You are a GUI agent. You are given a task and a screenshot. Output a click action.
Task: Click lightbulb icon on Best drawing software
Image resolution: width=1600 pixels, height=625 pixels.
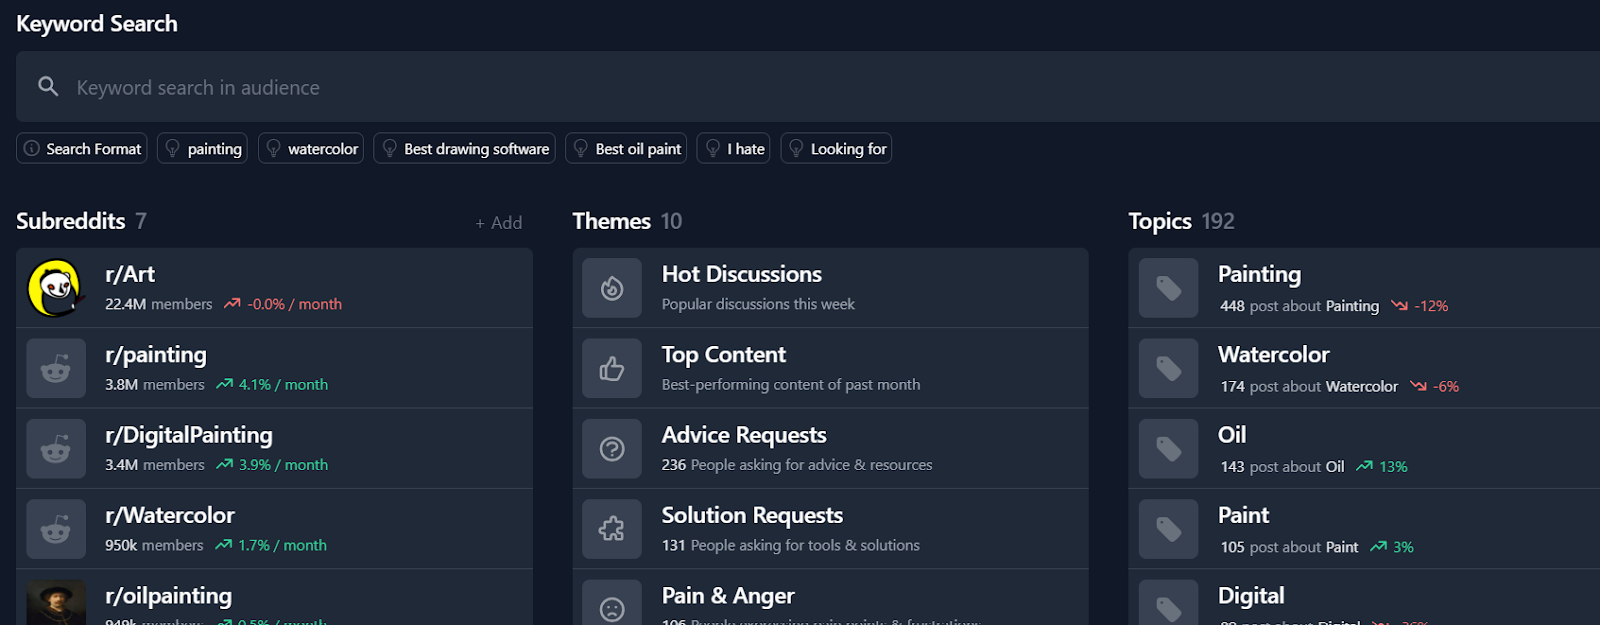390,148
